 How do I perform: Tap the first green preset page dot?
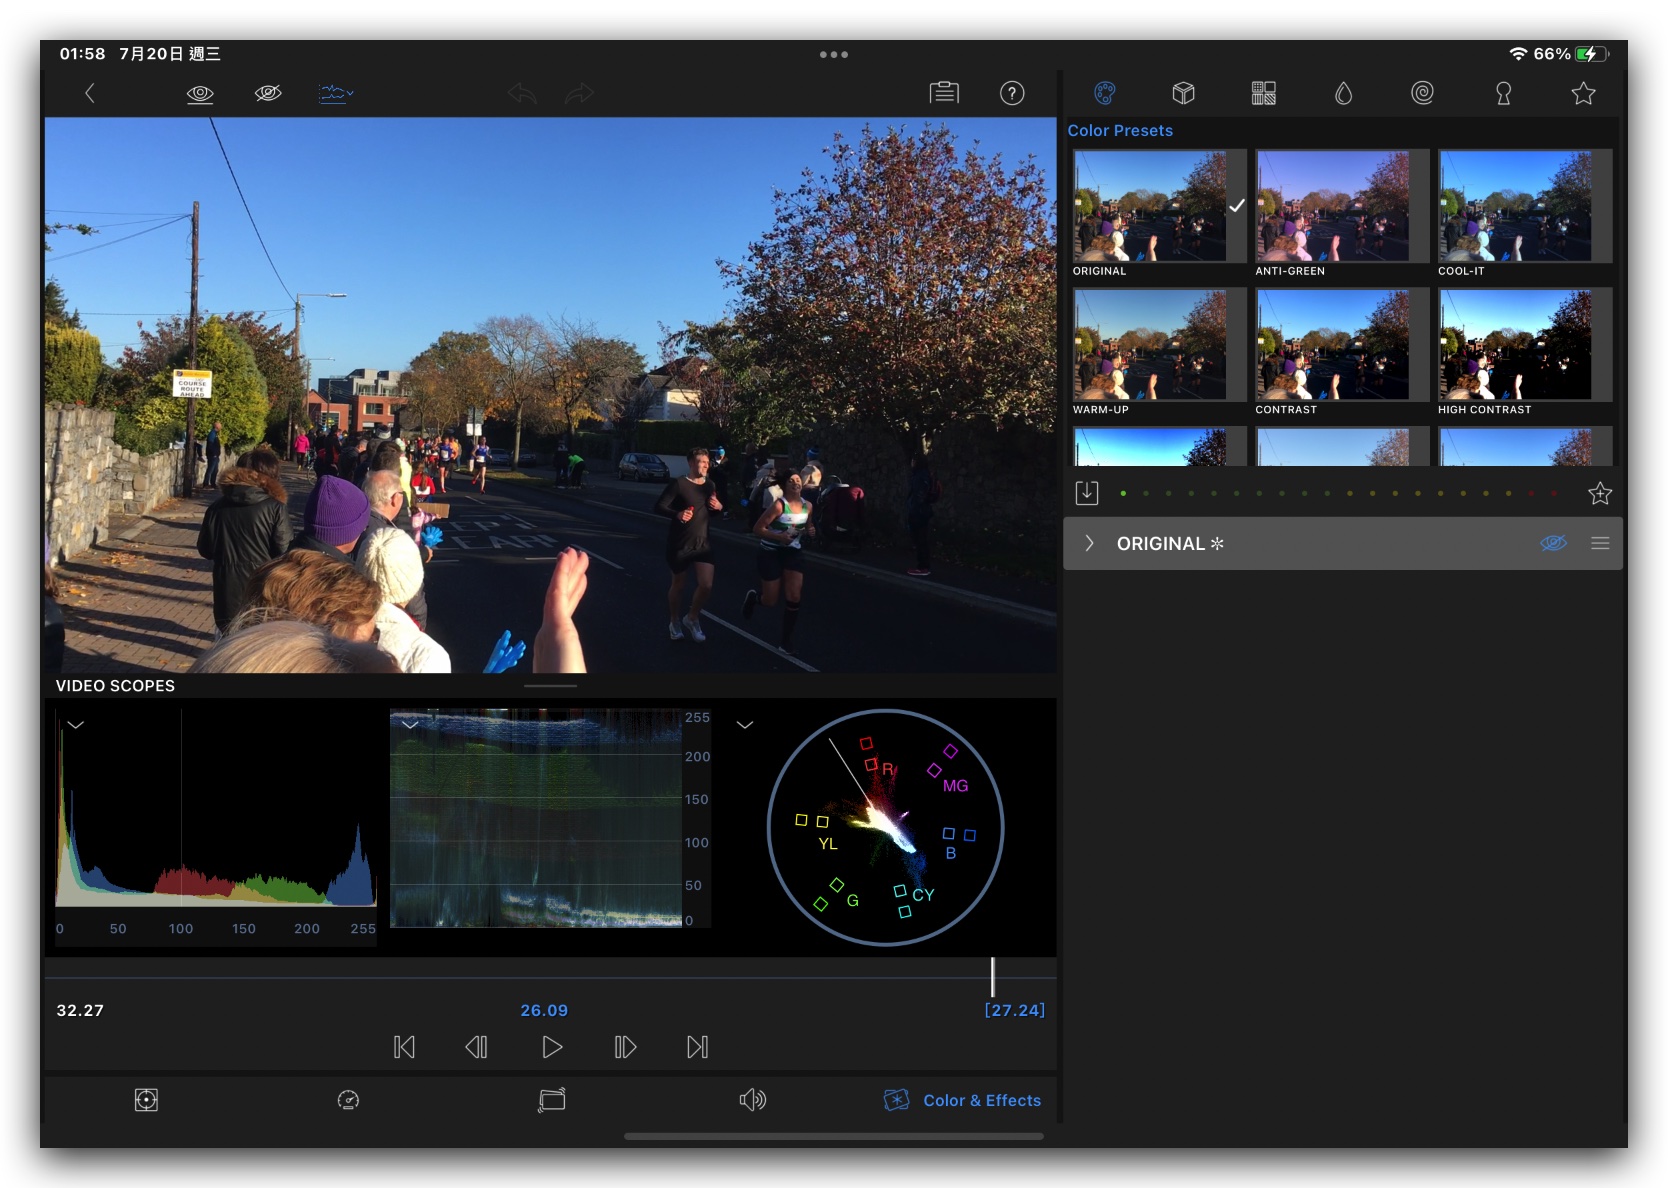coord(1124,493)
